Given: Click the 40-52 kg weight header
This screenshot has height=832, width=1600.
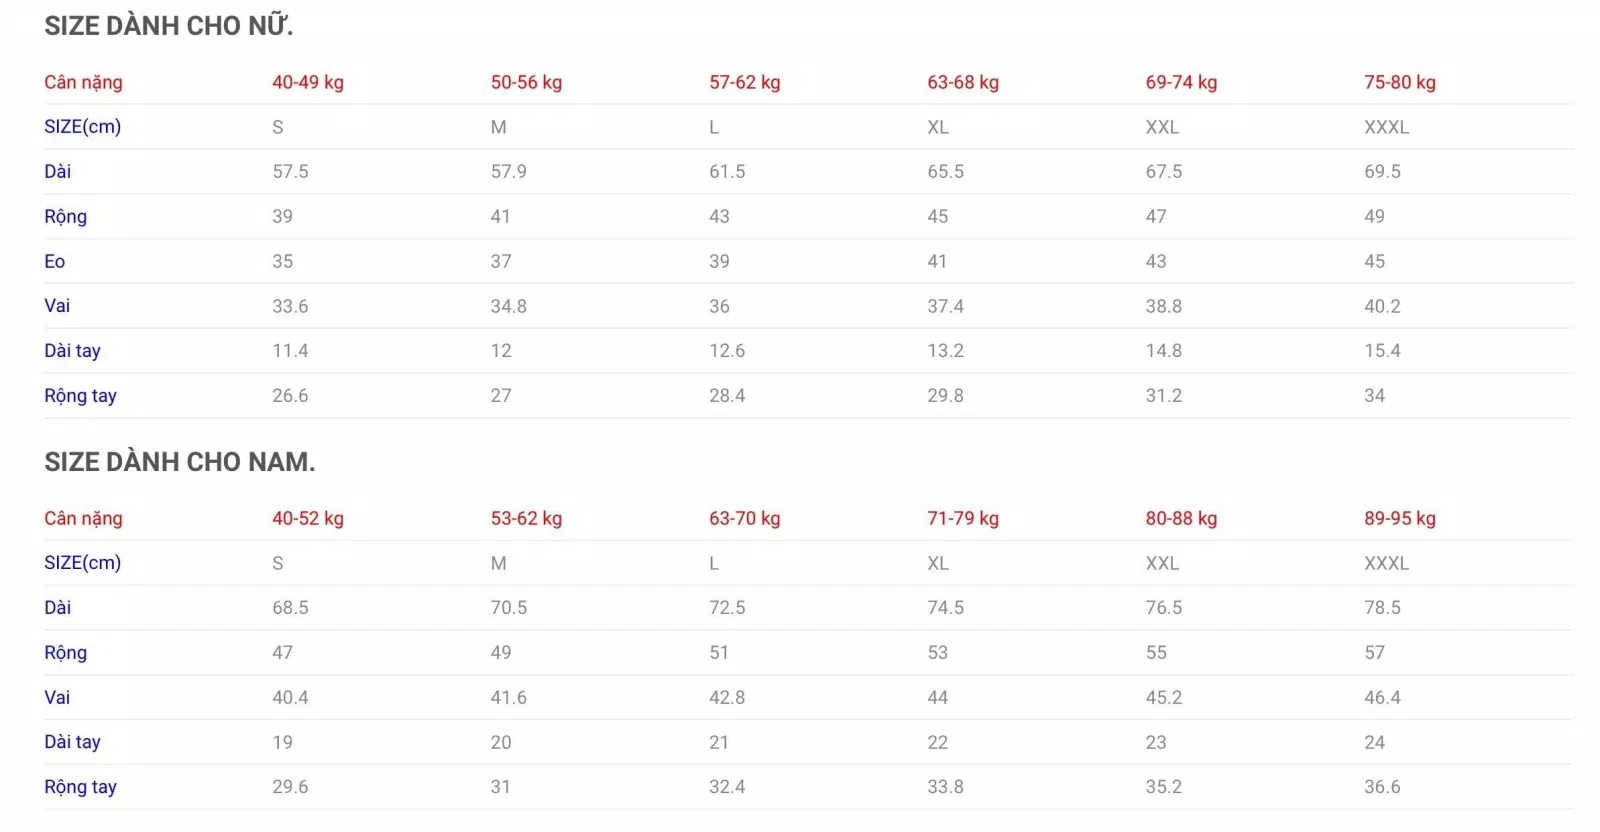Looking at the screenshot, I should click(x=308, y=518).
